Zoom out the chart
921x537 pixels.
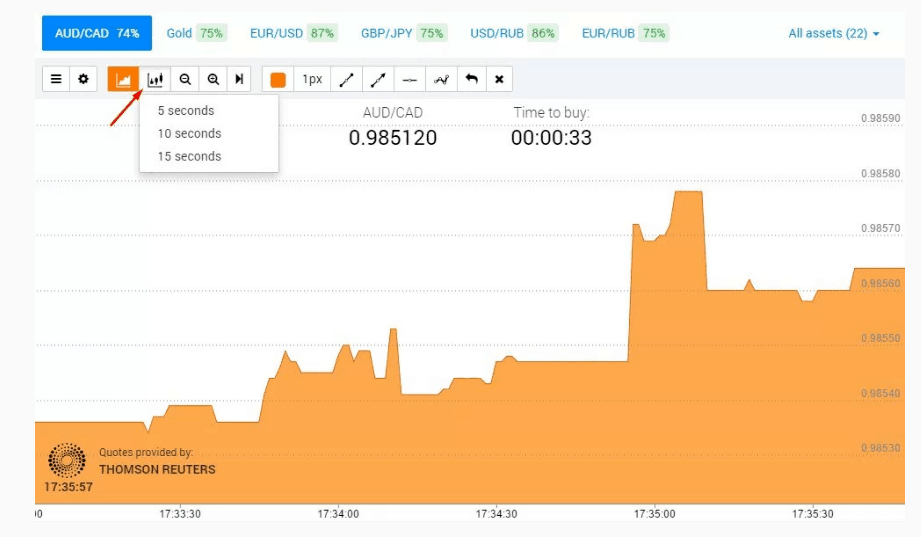tap(185, 79)
